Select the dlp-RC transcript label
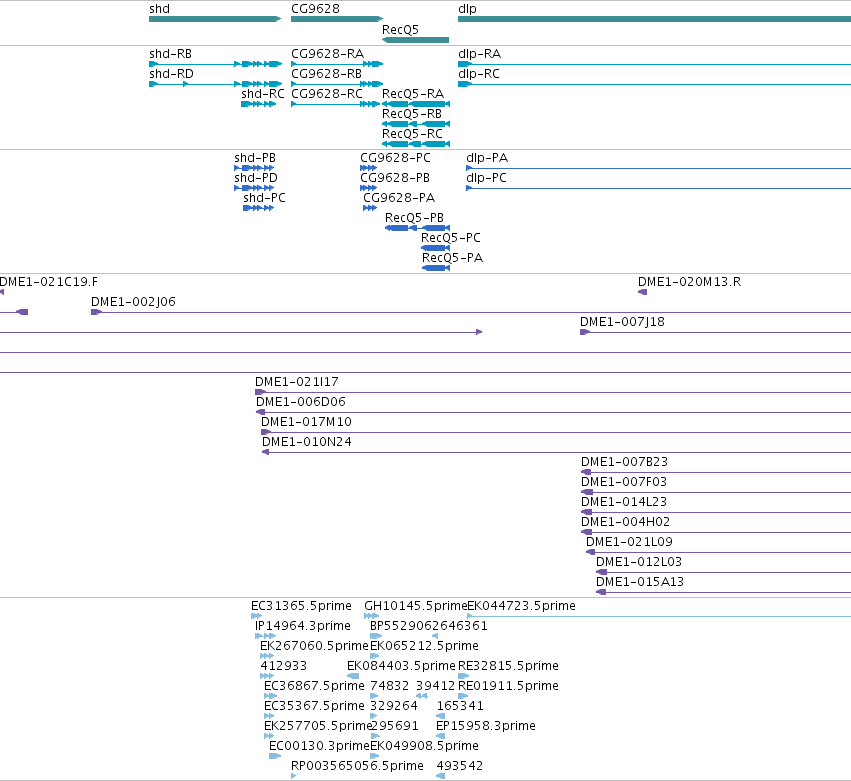Screen dimensions: 851x781 click(479, 74)
